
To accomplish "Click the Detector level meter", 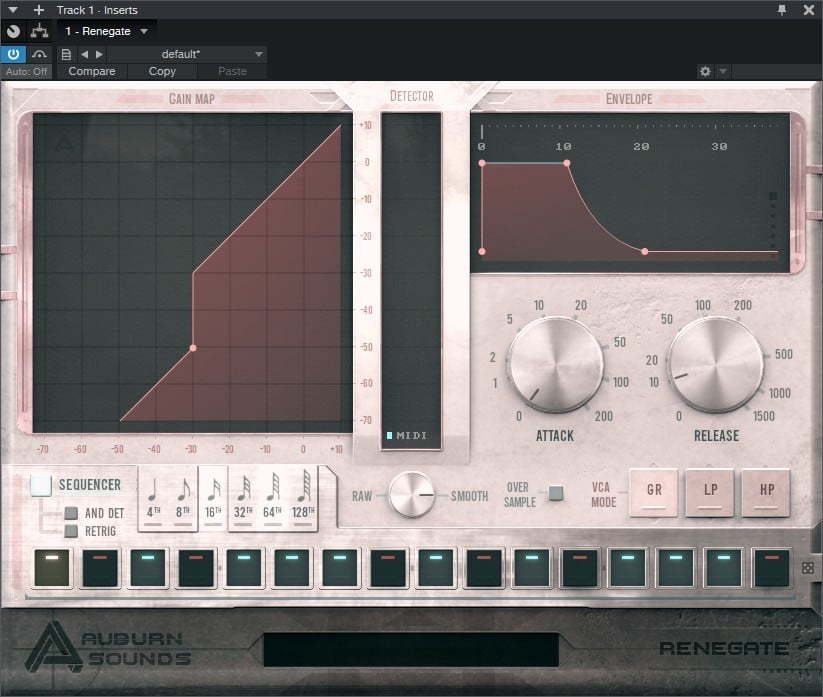I will click(x=411, y=281).
